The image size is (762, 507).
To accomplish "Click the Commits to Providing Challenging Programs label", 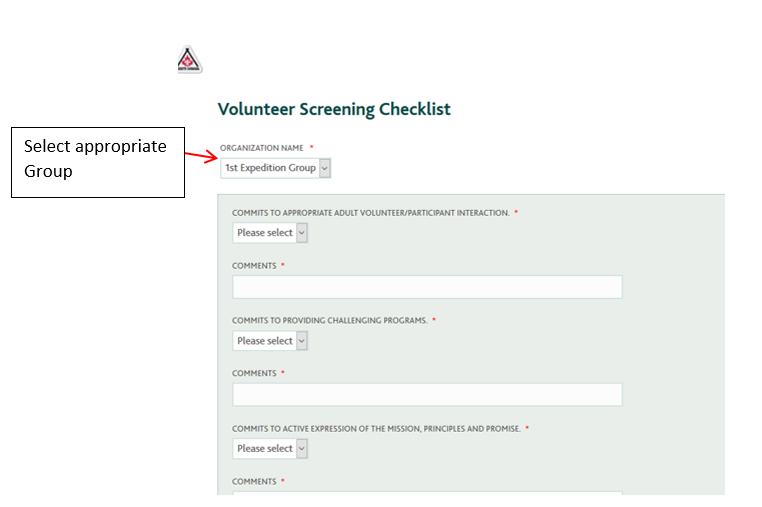I will [x=330, y=321].
